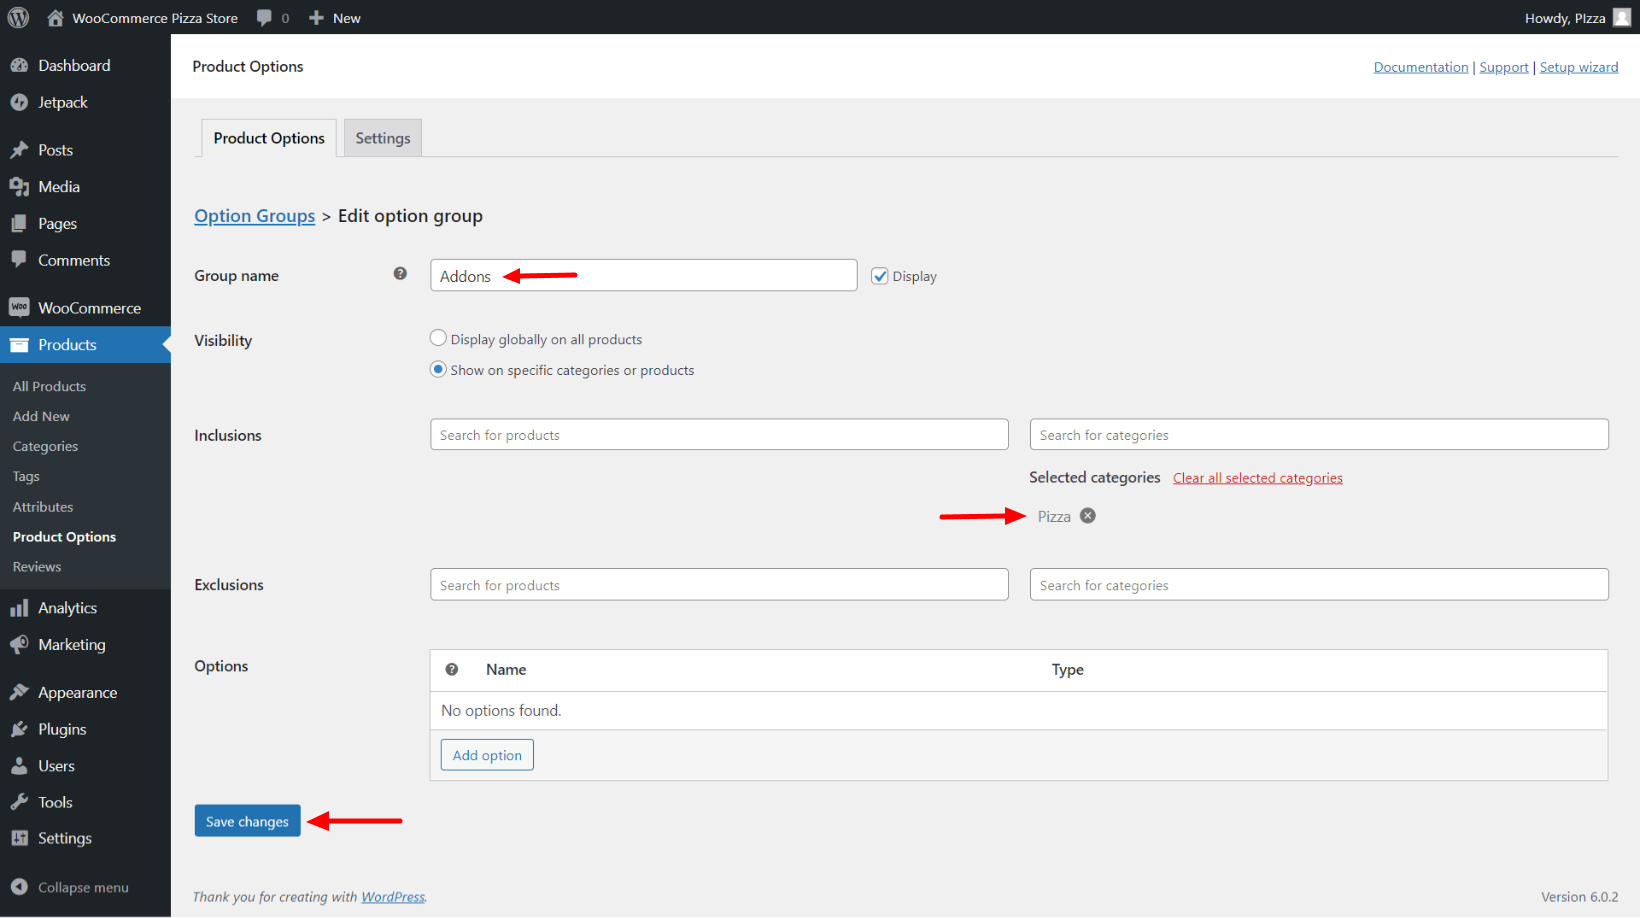
Task: Click the Save changes button
Action: click(247, 821)
